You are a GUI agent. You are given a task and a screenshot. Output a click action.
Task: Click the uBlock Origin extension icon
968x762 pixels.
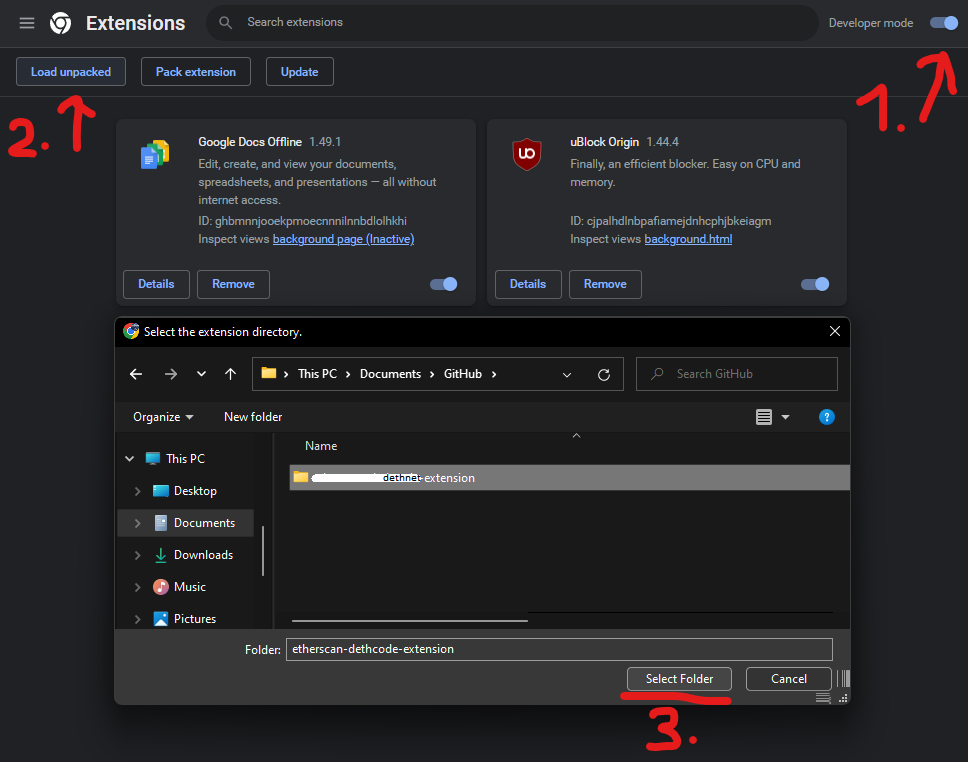pos(527,155)
